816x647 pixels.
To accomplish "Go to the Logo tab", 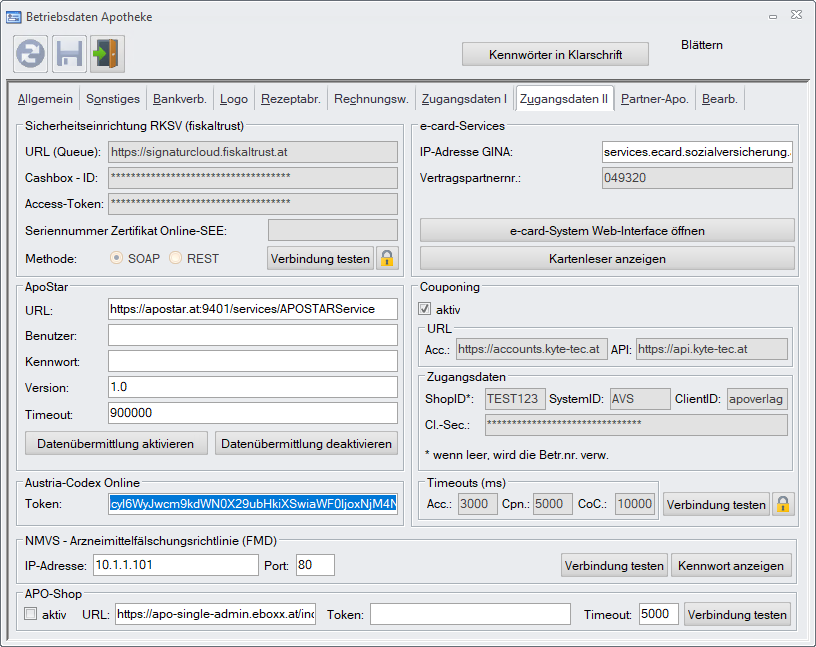I will [x=234, y=99].
